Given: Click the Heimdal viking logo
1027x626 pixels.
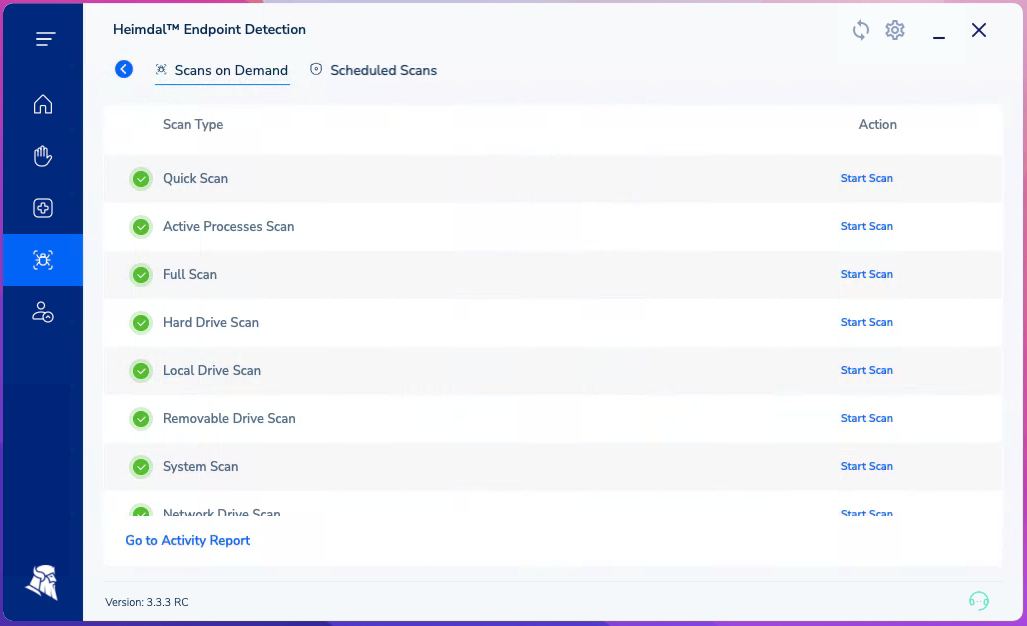Looking at the screenshot, I should point(42,582).
